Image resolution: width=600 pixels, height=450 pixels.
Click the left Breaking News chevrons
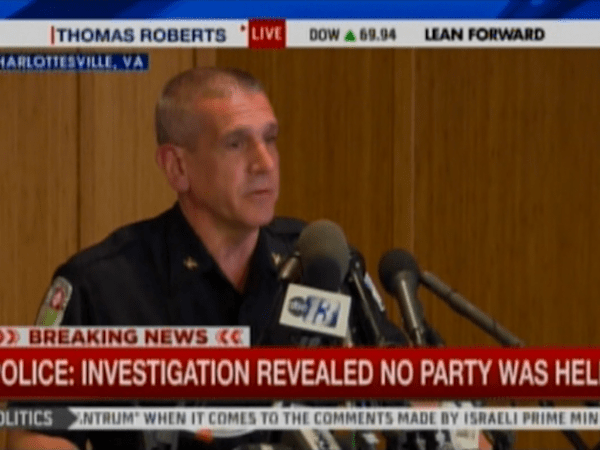point(9,337)
